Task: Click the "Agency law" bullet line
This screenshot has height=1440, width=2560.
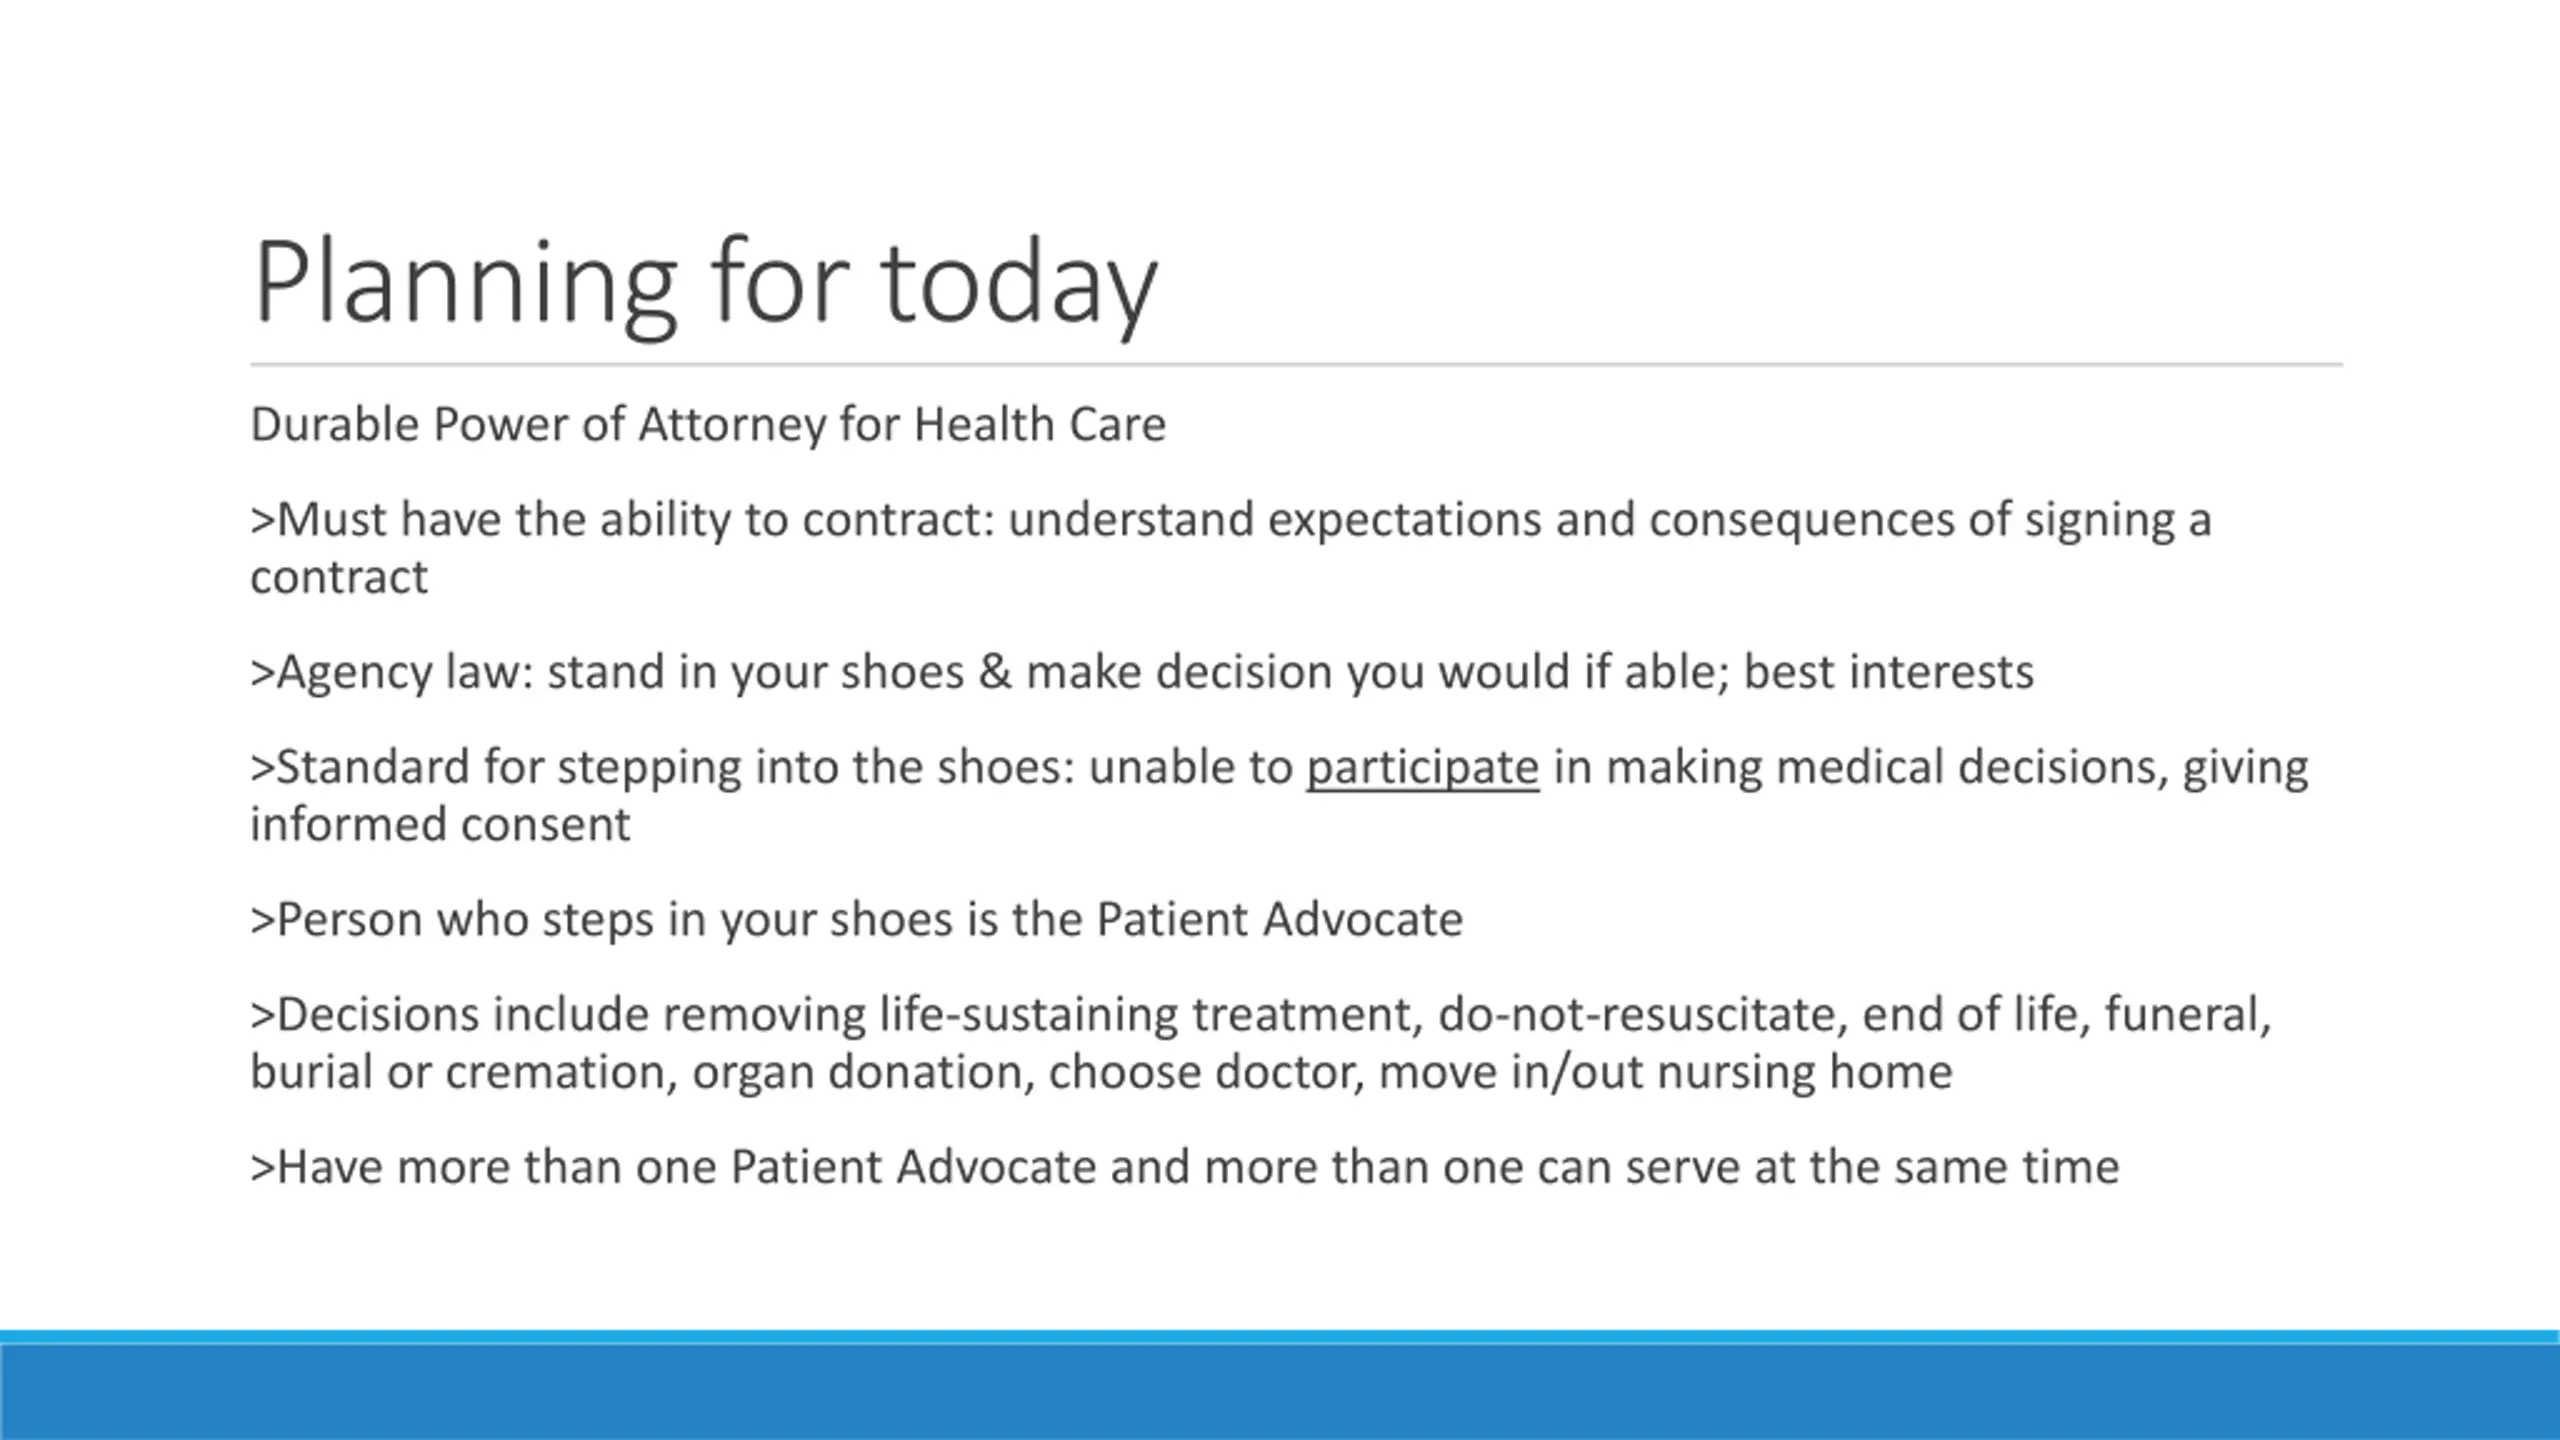Action: 1142,672
